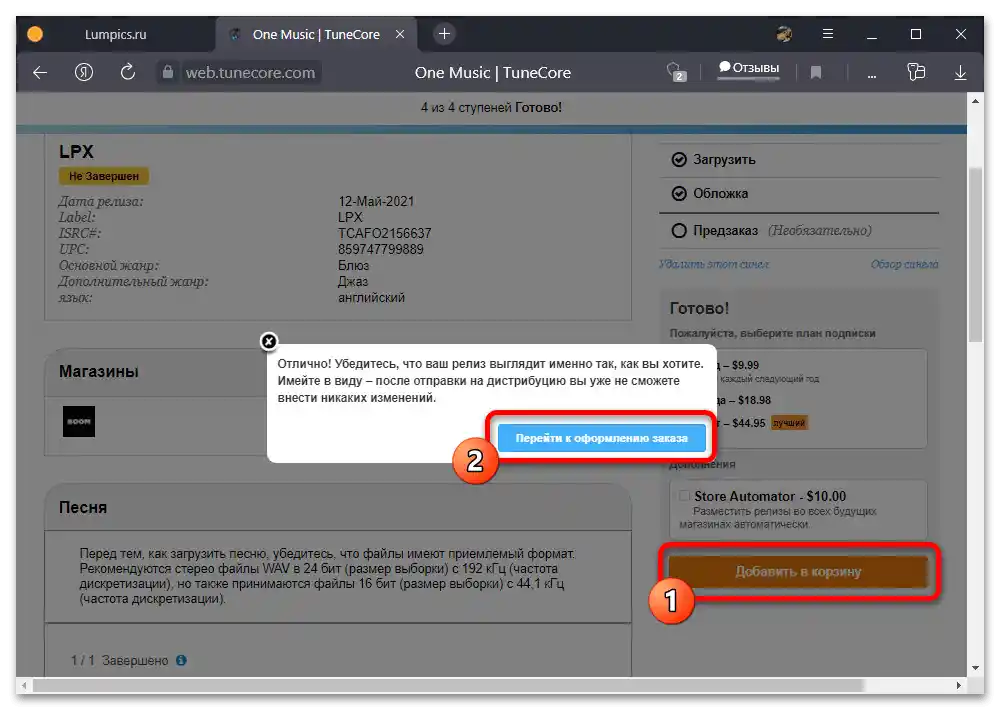
Task: Click the BOOM store logo thumbnail
Action: [79, 422]
